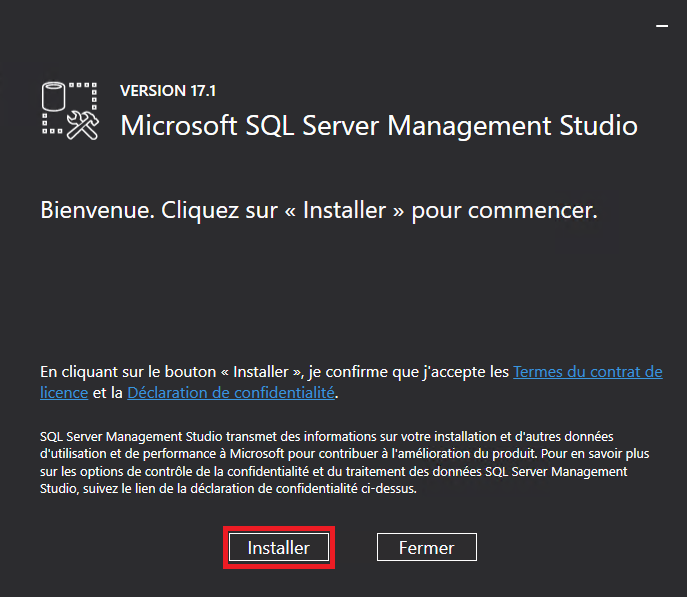Screen dimensions: 687x597
Task: Click the Bienvenue welcome heading
Action: coord(318,212)
